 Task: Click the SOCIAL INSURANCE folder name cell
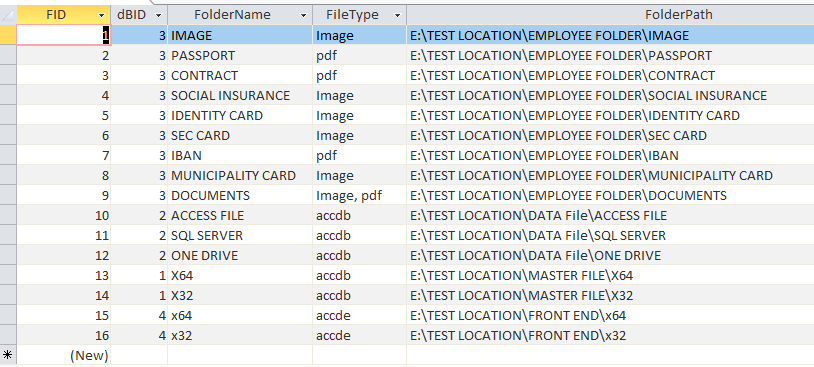click(240, 96)
